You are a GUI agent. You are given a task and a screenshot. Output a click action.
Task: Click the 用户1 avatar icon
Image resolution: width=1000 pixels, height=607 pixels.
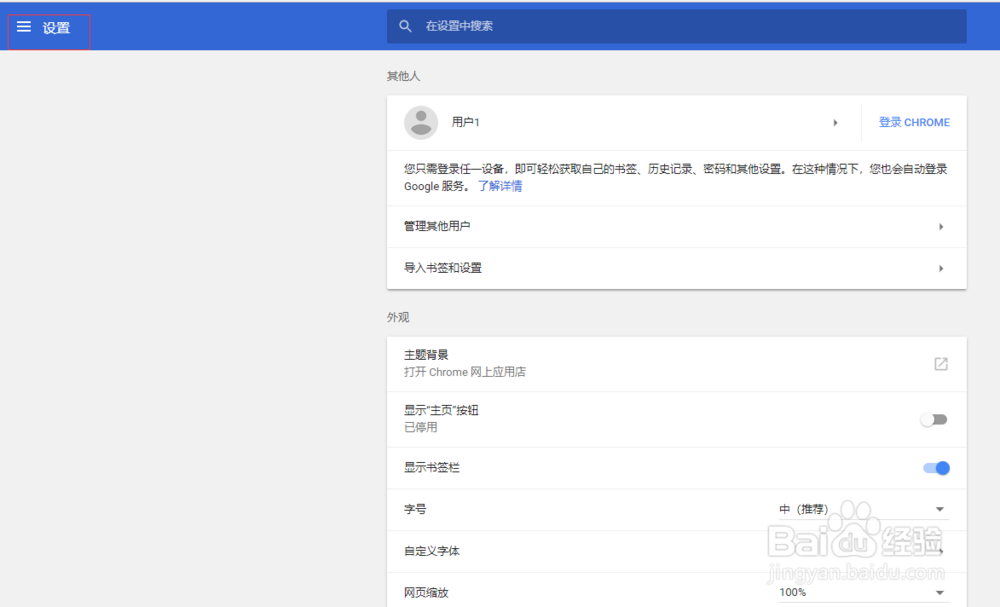[421, 122]
